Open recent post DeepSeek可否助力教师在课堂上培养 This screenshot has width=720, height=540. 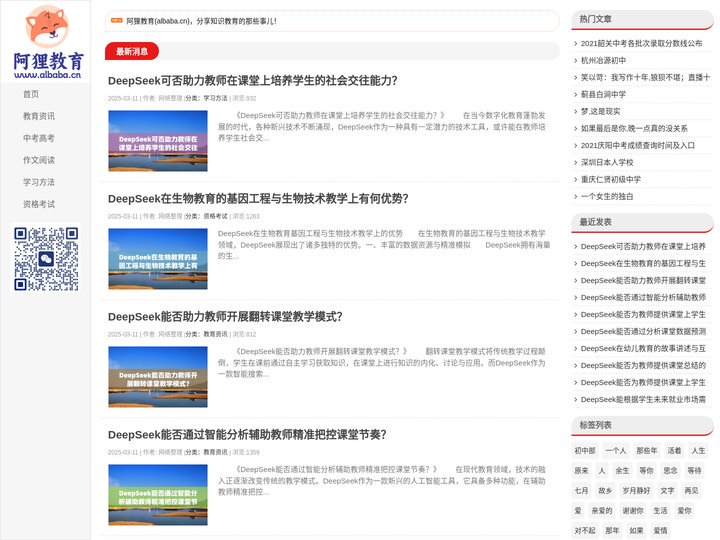[643, 247]
